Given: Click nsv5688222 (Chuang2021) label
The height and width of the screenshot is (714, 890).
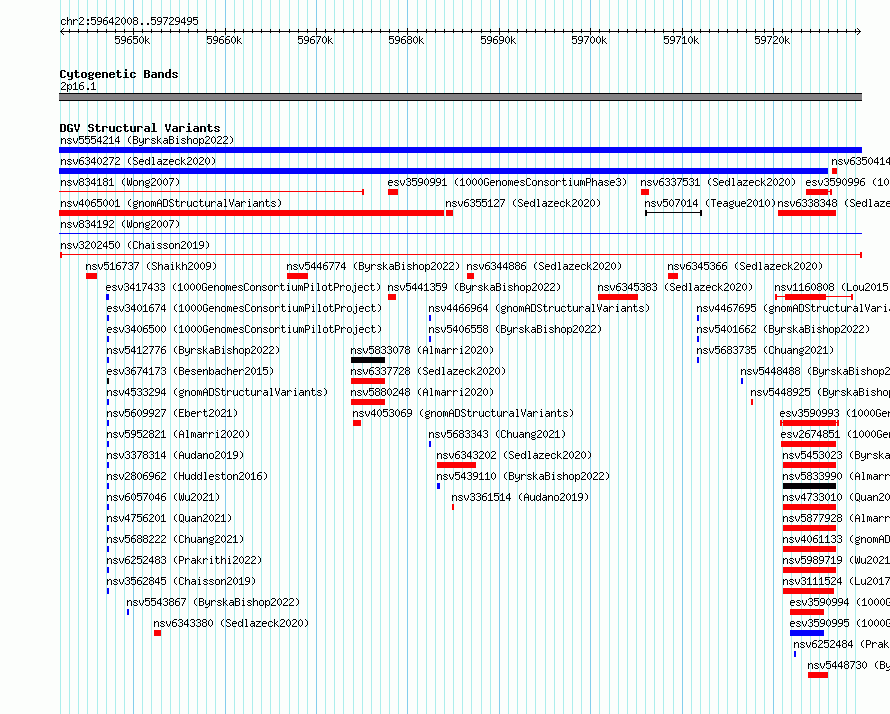Looking at the screenshot, I should 175,539.
